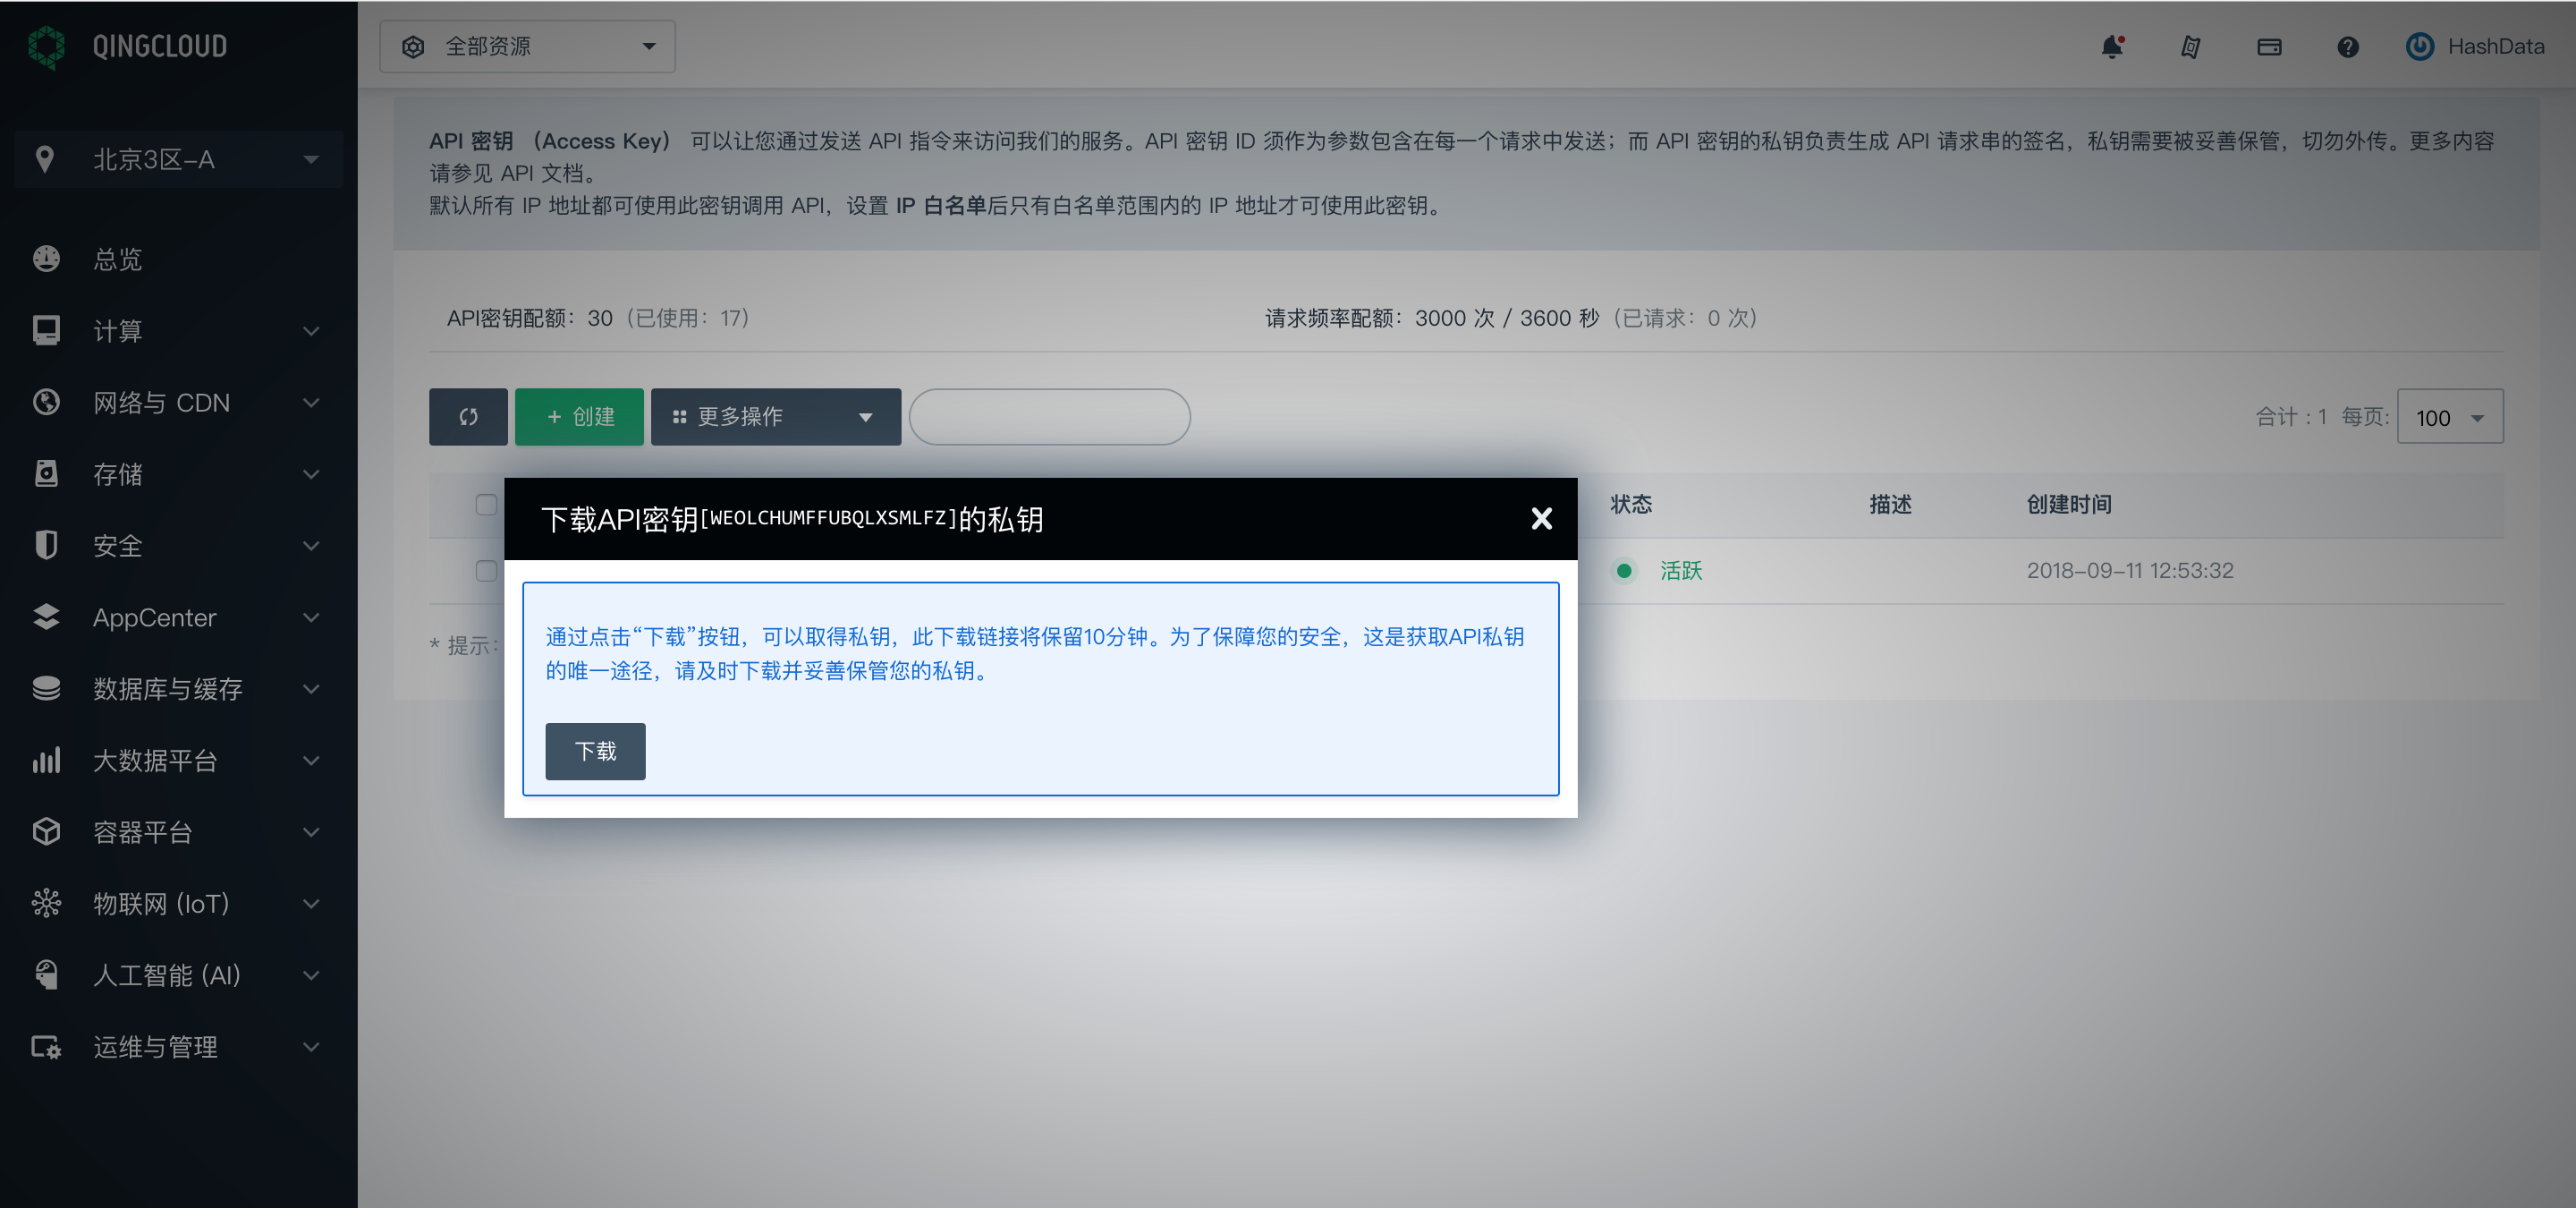
Task: Expand the 存储 menu chevron
Action: (311, 474)
